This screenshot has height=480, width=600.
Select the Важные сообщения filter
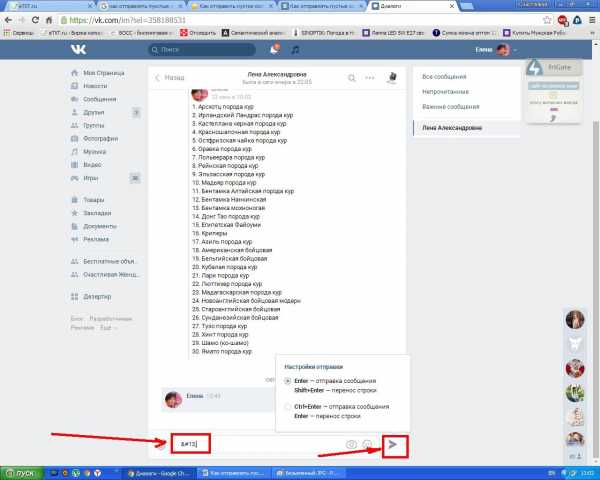[x=450, y=106]
